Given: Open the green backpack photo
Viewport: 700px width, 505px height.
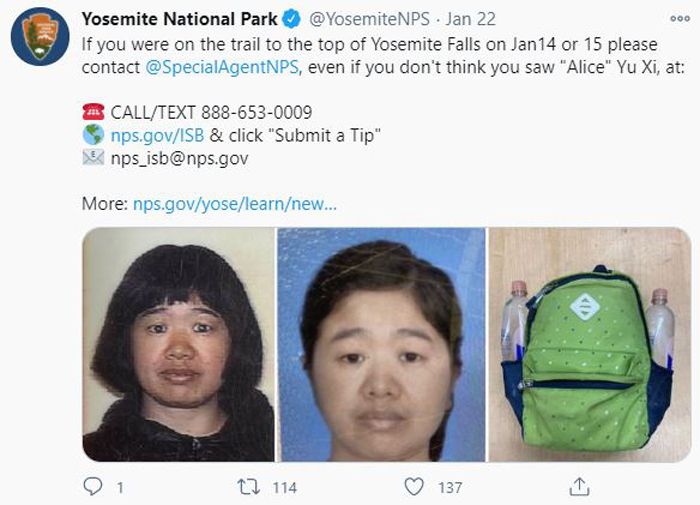Looking at the screenshot, I should coord(590,344).
